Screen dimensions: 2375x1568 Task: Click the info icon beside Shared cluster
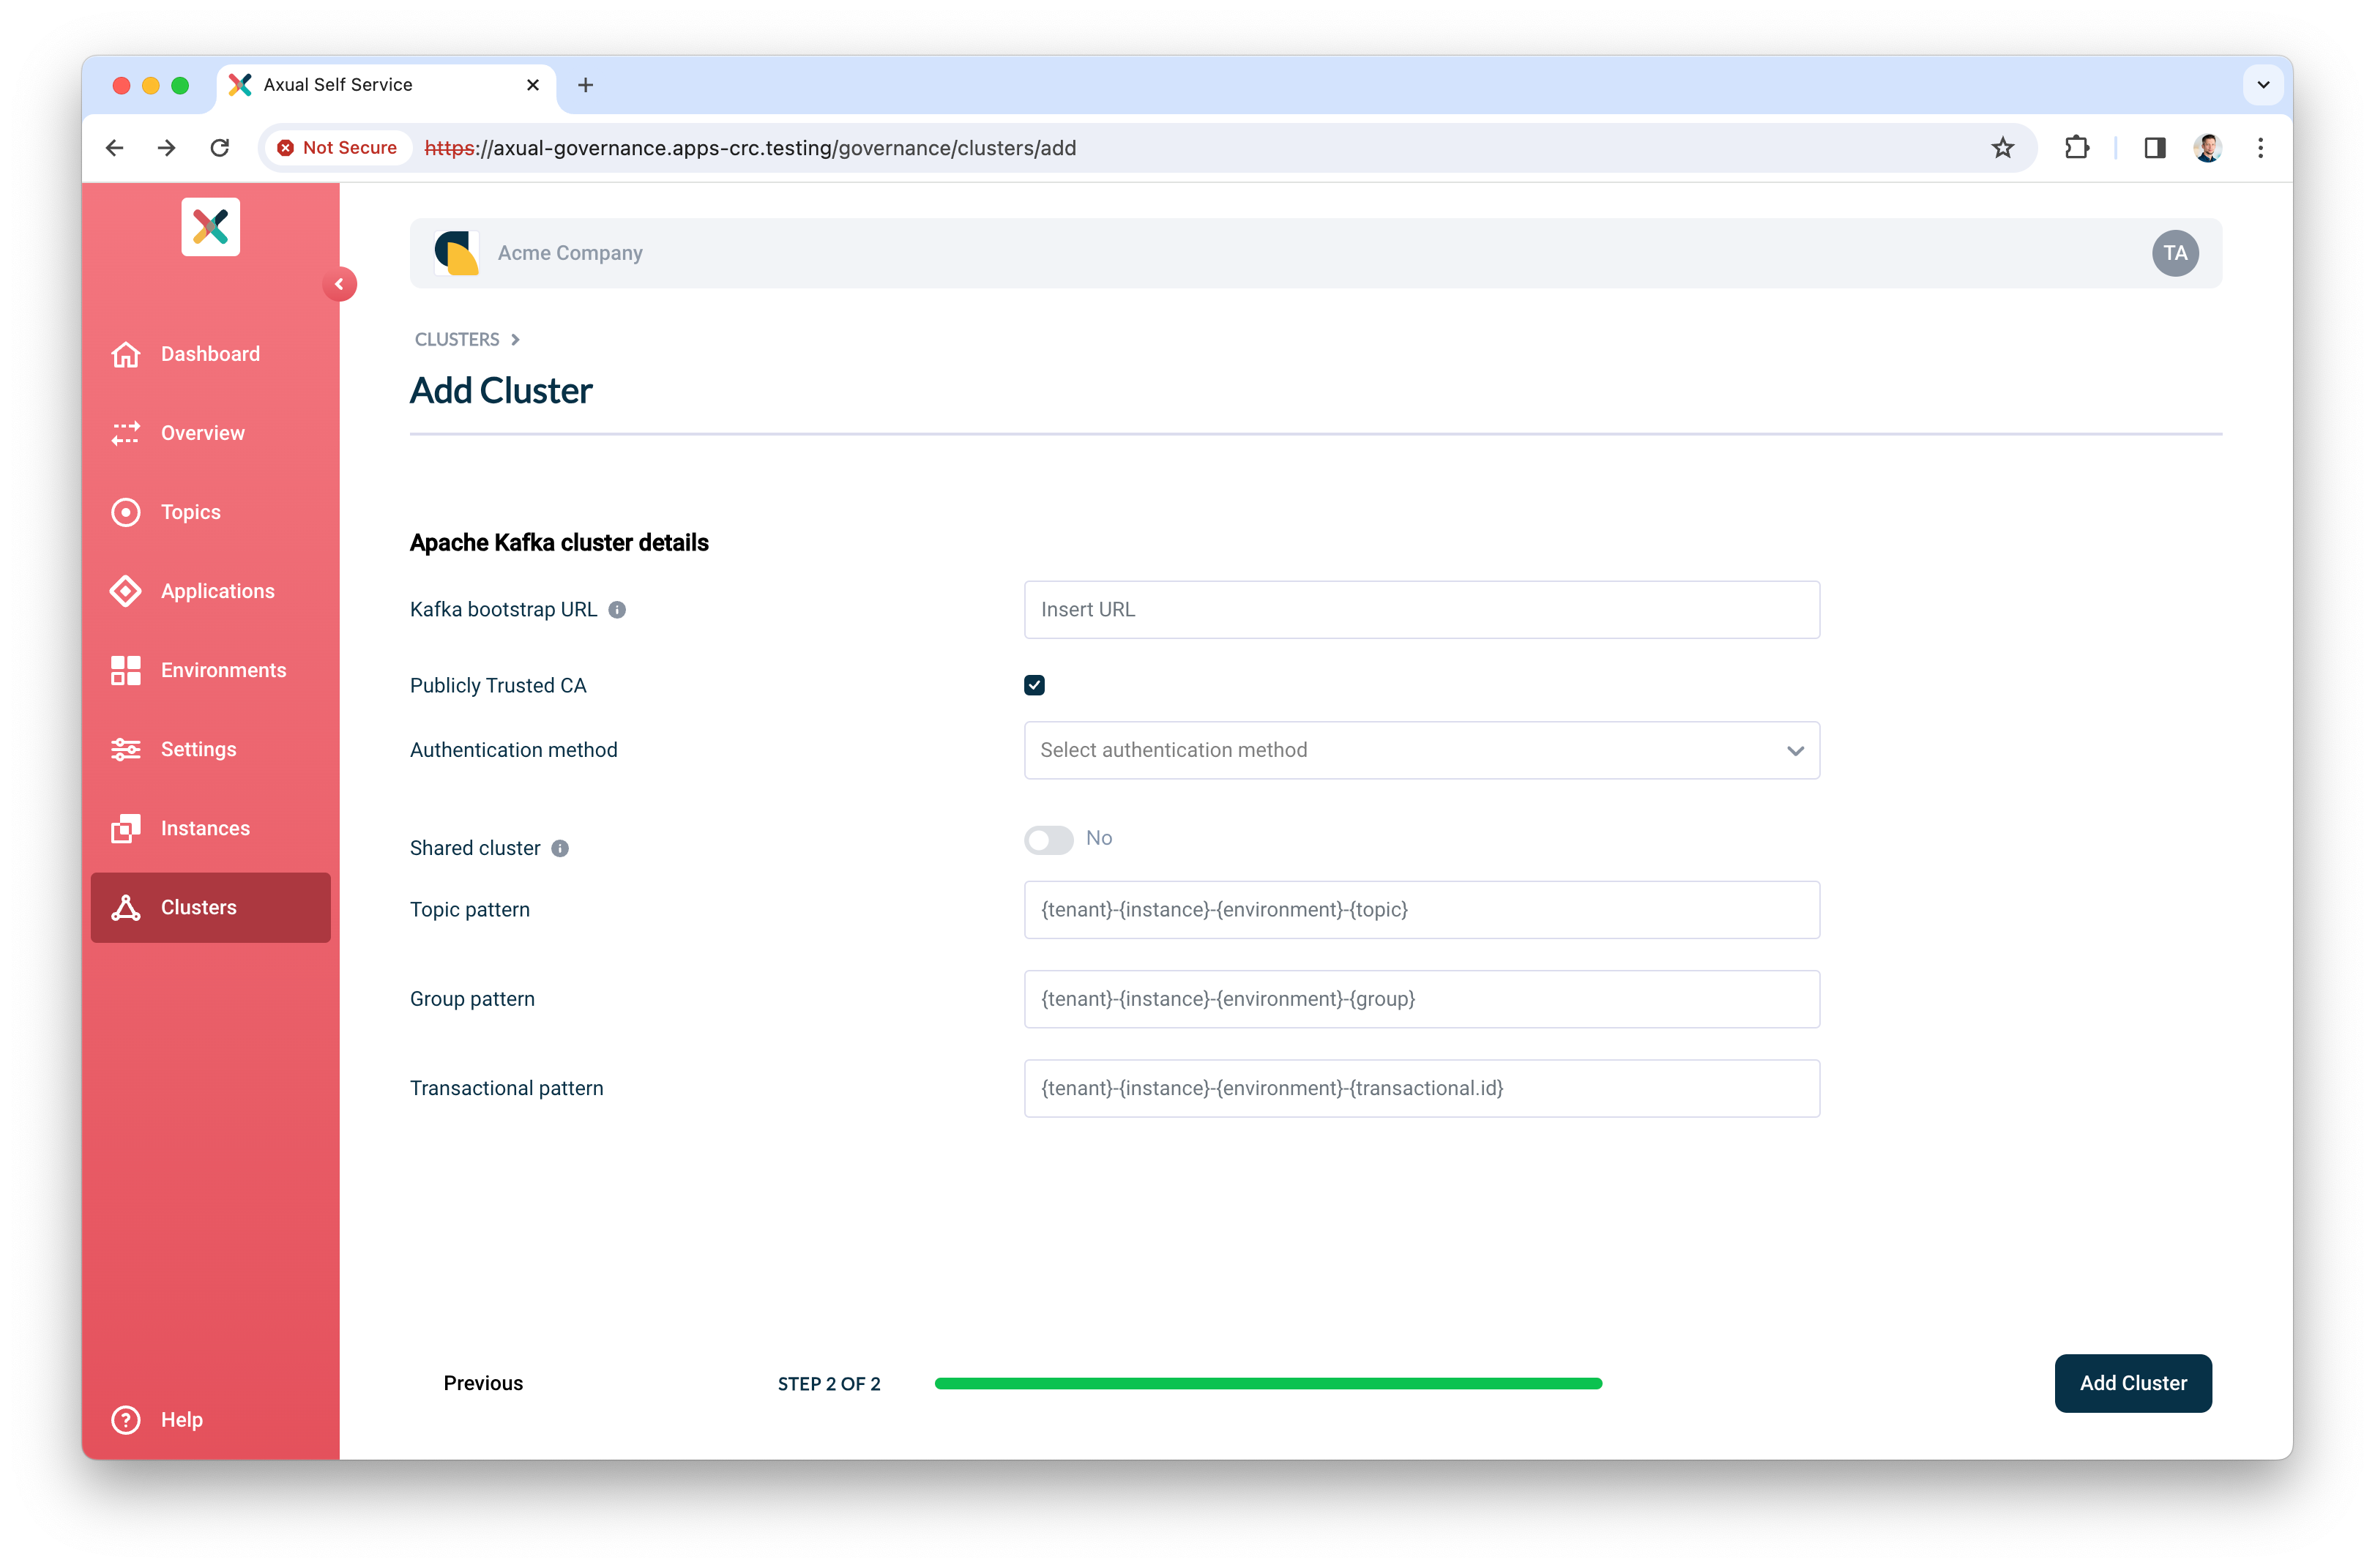point(561,848)
